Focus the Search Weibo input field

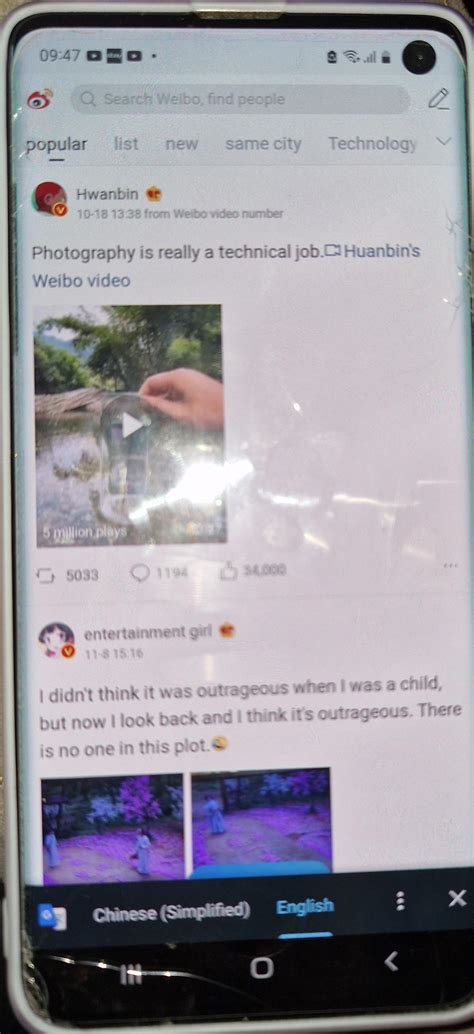(240, 99)
